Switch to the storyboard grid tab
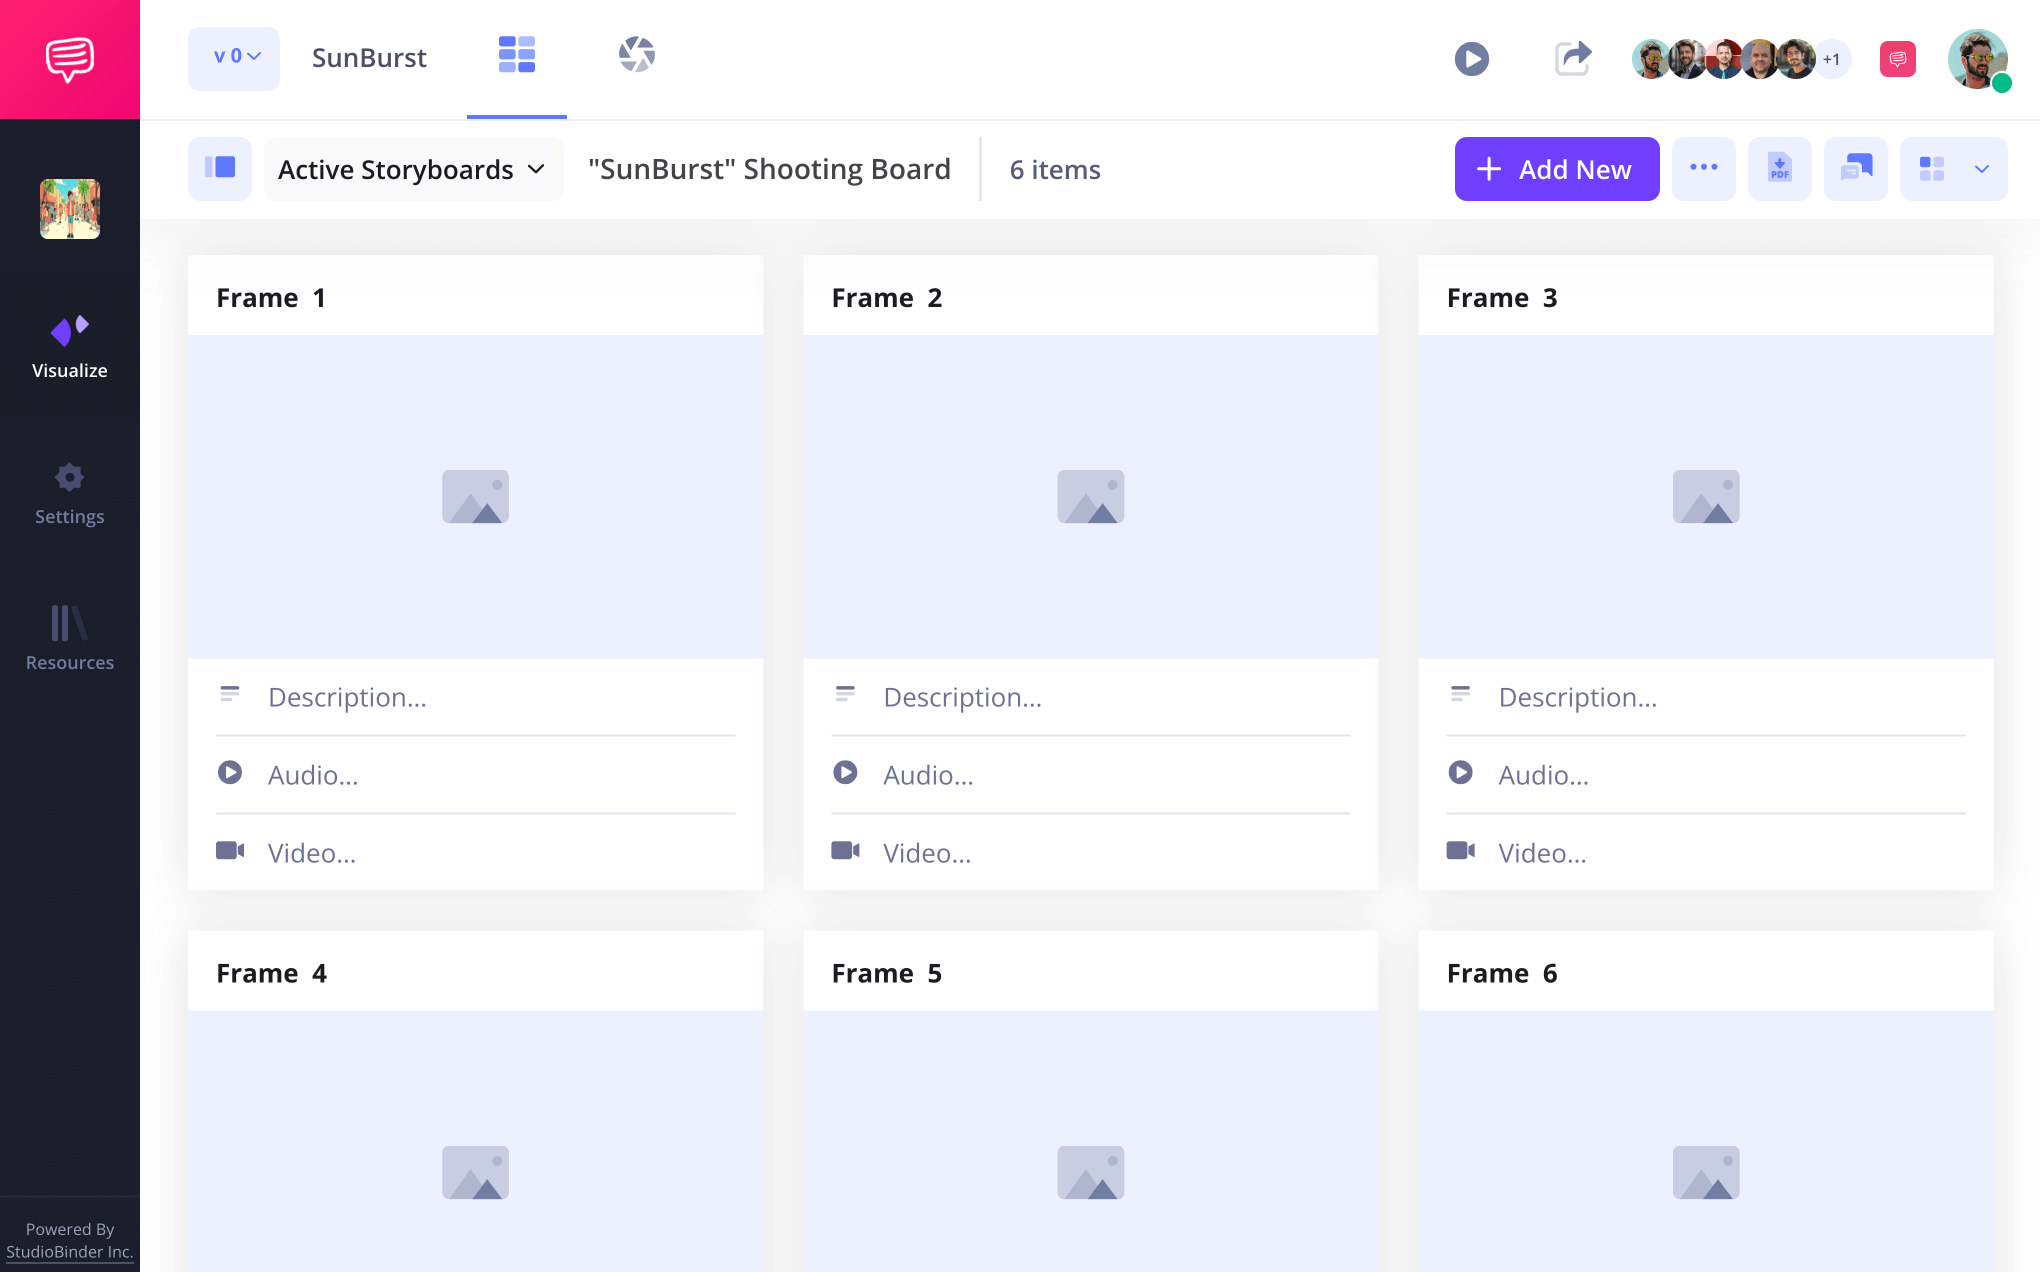The image size is (2040, 1272). (x=517, y=55)
